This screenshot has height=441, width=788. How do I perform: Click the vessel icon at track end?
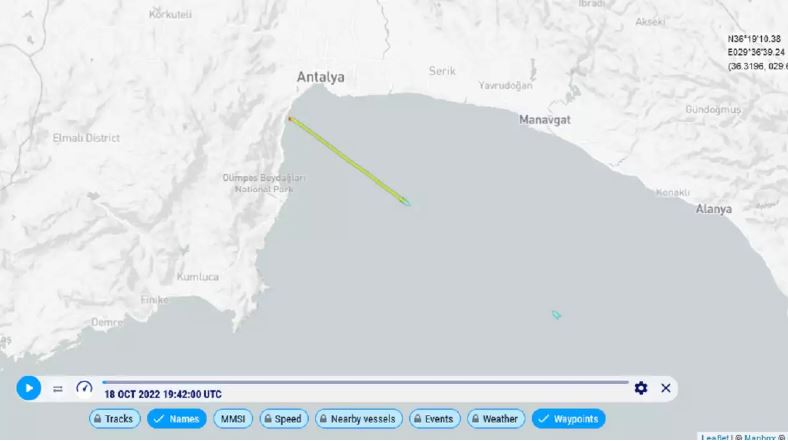(x=405, y=202)
